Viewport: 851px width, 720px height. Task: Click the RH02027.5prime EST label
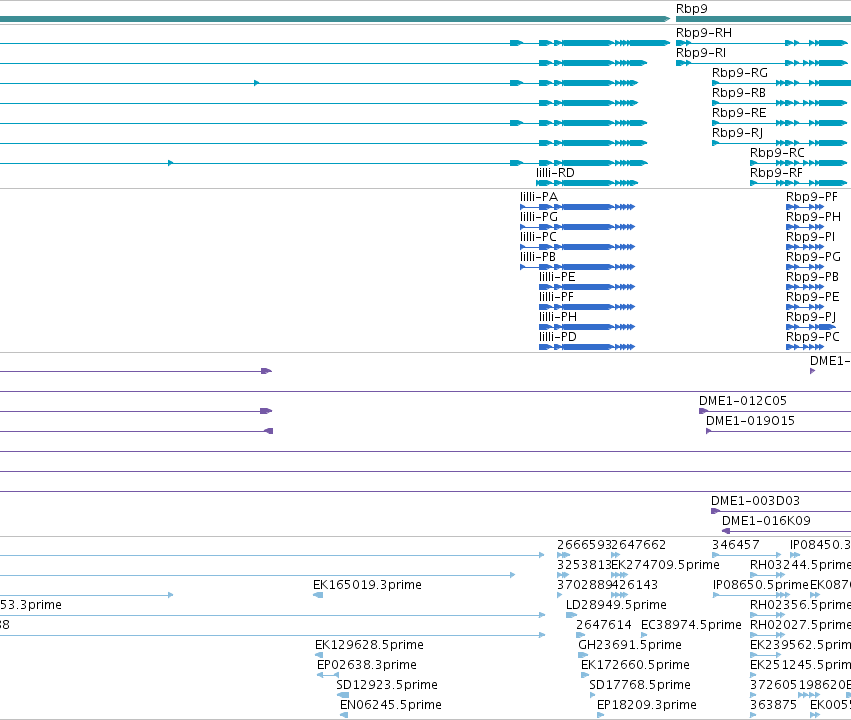pos(801,626)
